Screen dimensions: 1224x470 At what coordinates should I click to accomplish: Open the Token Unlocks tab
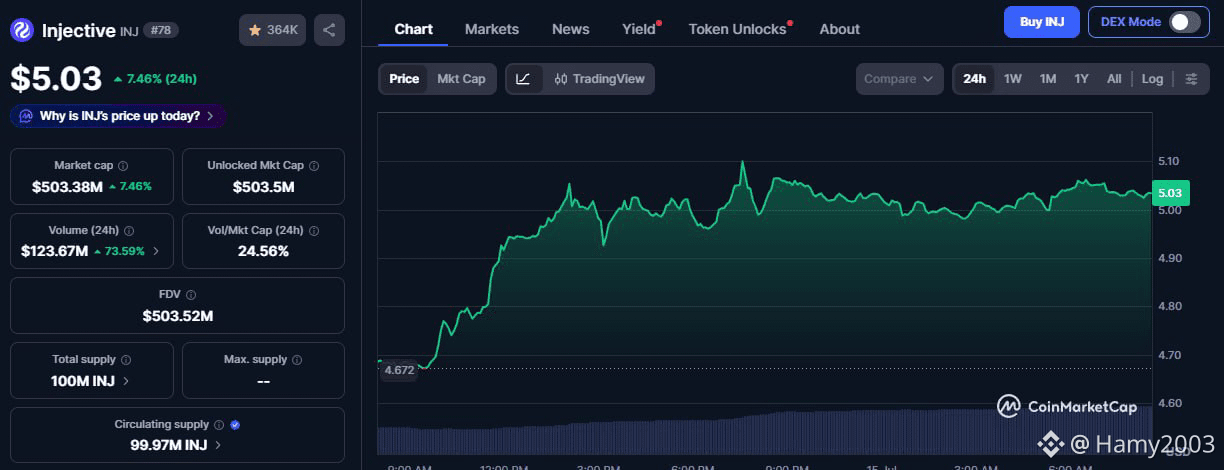click(738, 29)
